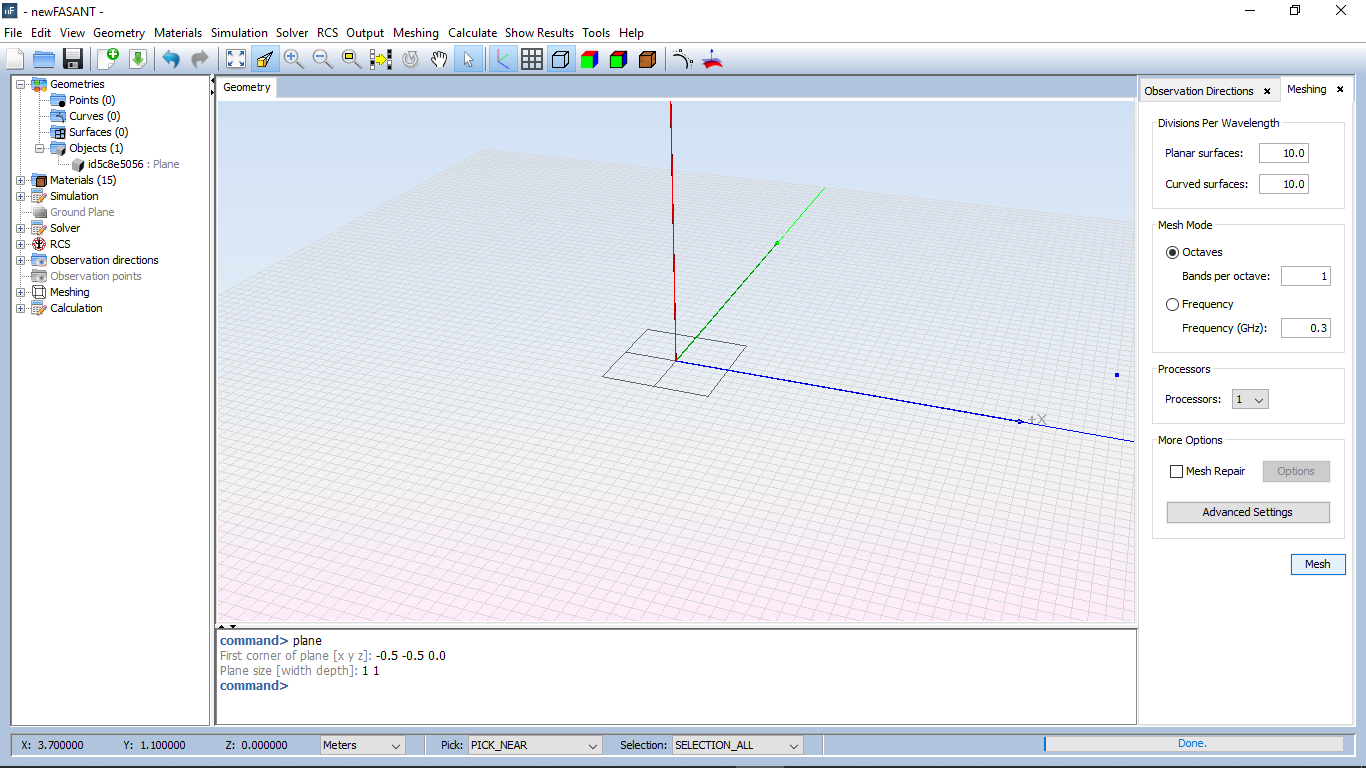The image size is (1366, 768).
Task: Click the fit-to-window expand arrows icon
Action: pos(235,59)
